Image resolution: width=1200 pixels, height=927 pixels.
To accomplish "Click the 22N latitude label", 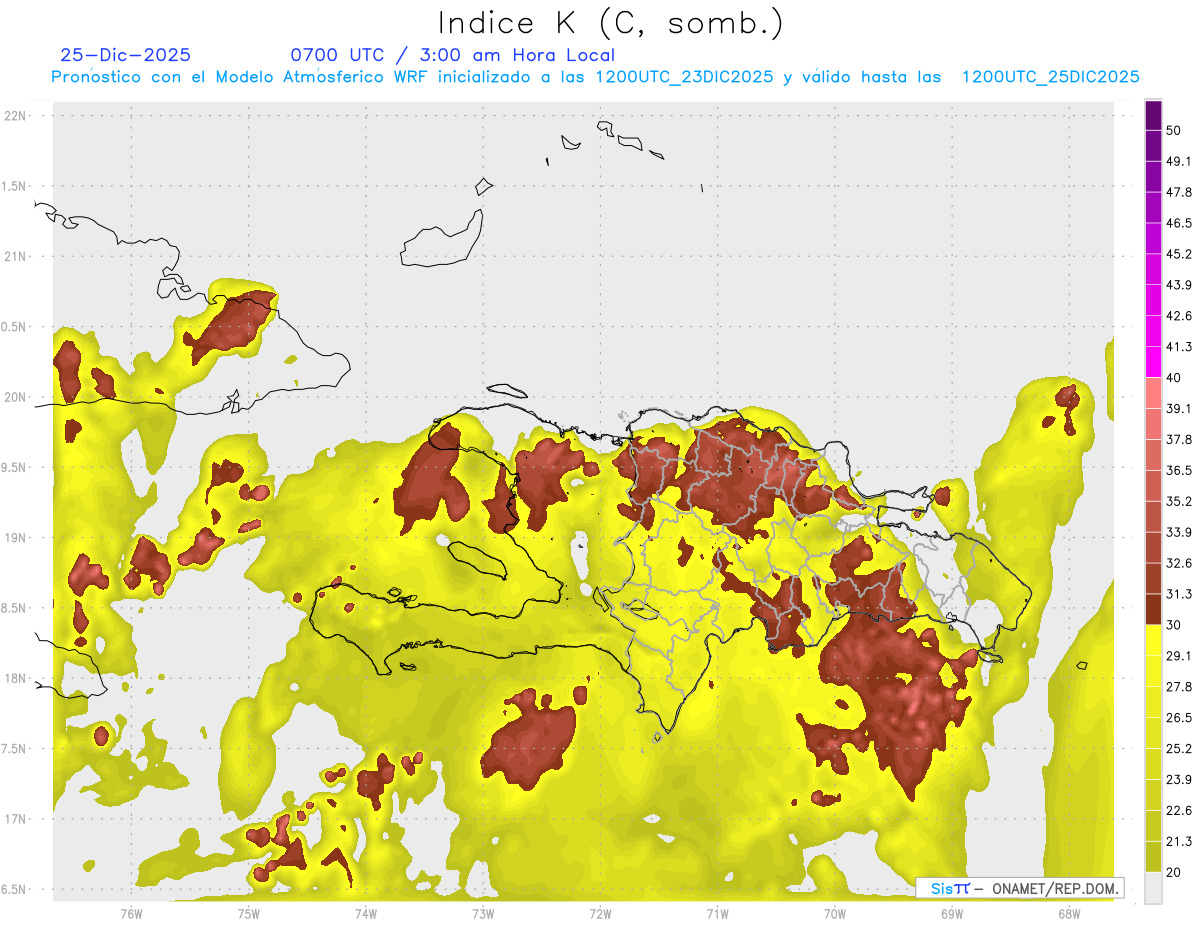I will point(17,116).
